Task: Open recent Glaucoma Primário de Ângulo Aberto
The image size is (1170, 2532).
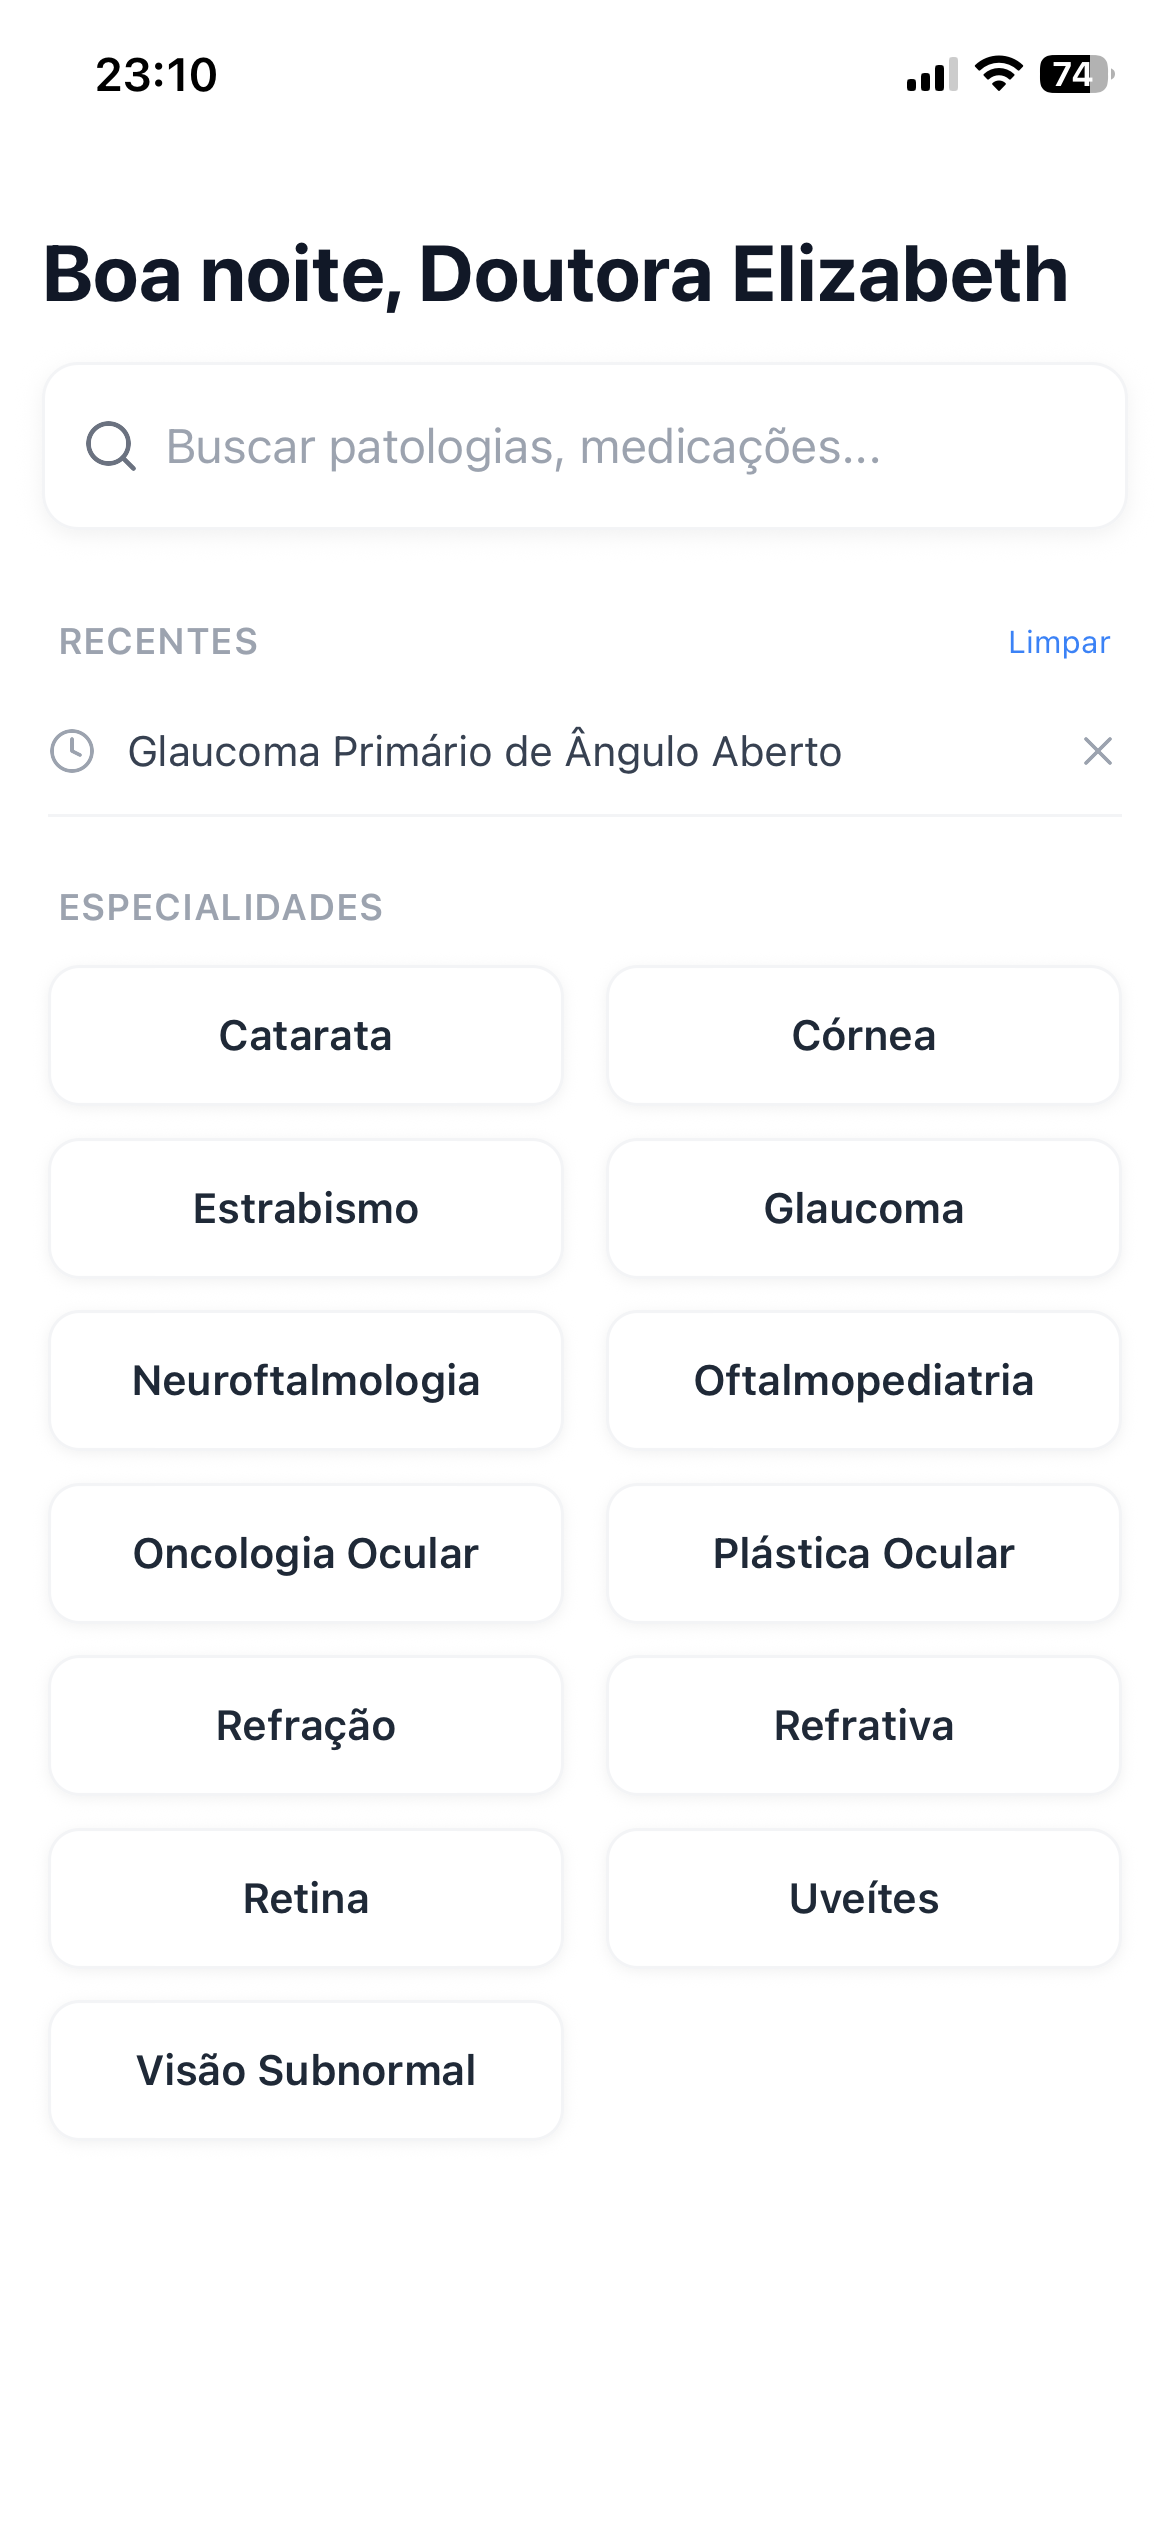Action: (x=485, y=751)
